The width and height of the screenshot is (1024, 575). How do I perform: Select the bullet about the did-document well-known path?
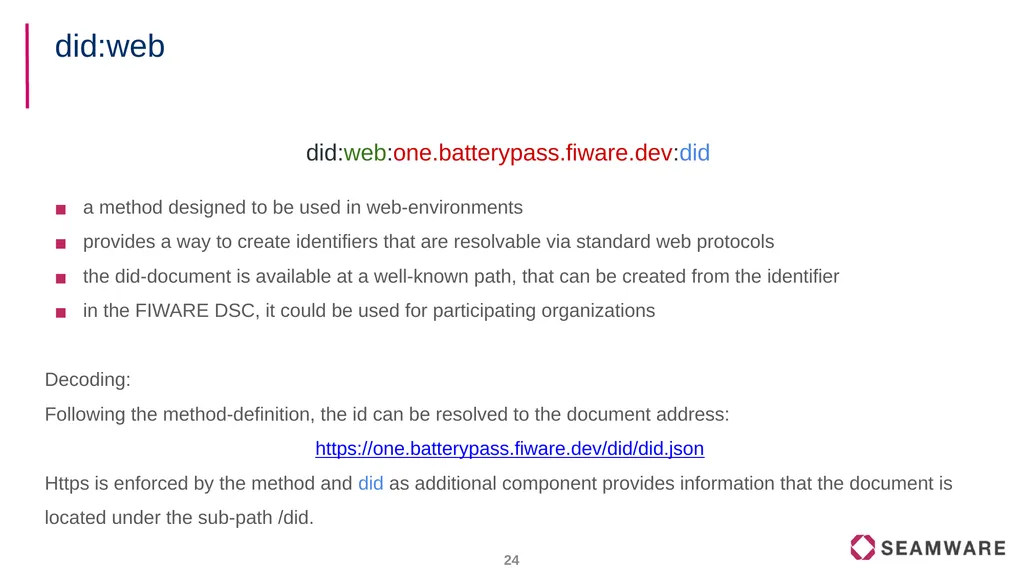point(460,276)
